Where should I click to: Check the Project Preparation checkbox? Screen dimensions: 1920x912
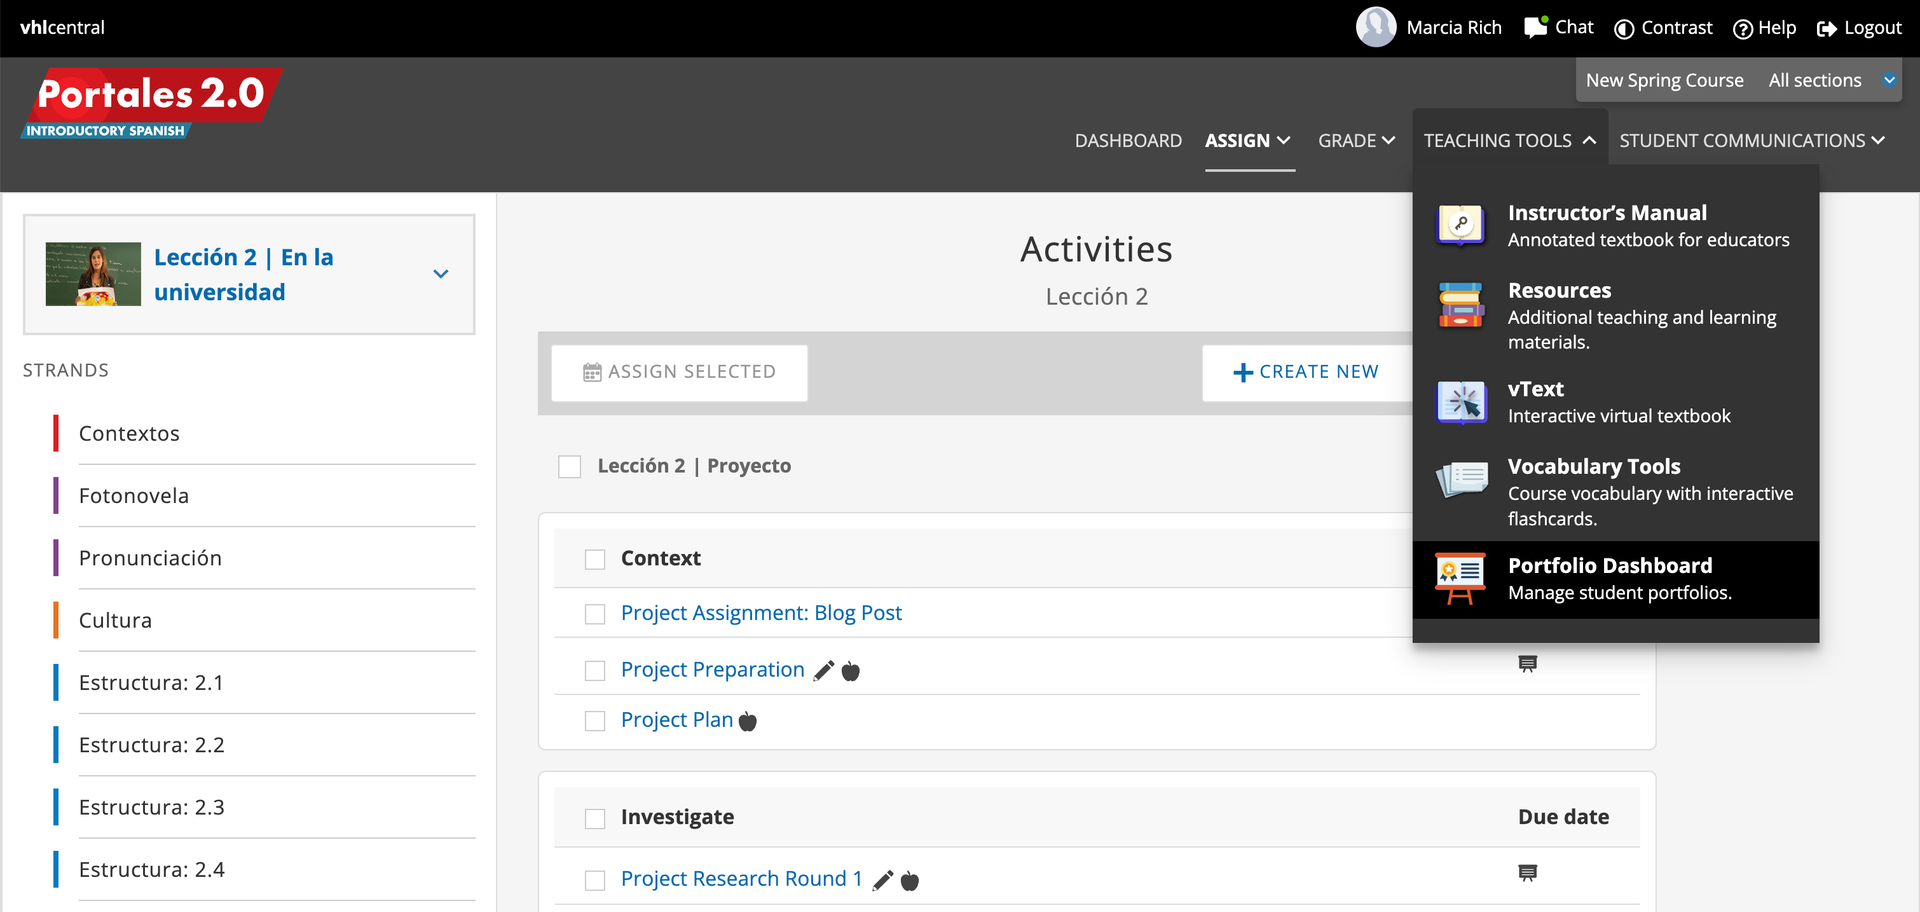point(595,671)
